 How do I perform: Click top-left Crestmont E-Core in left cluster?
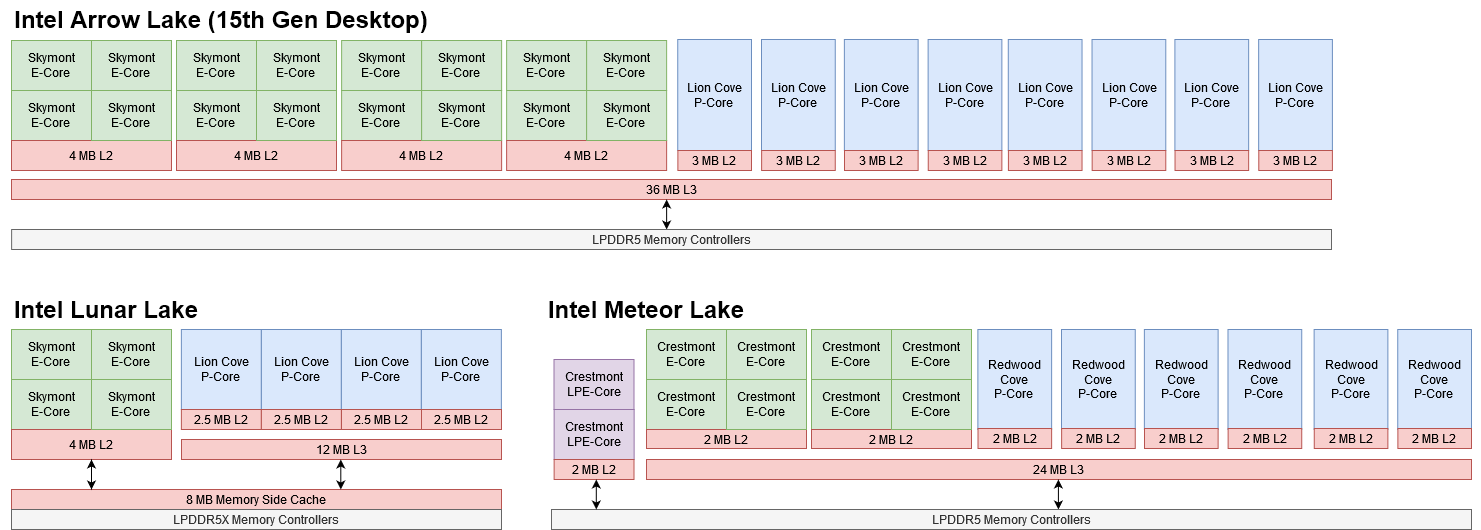(686, 354)
